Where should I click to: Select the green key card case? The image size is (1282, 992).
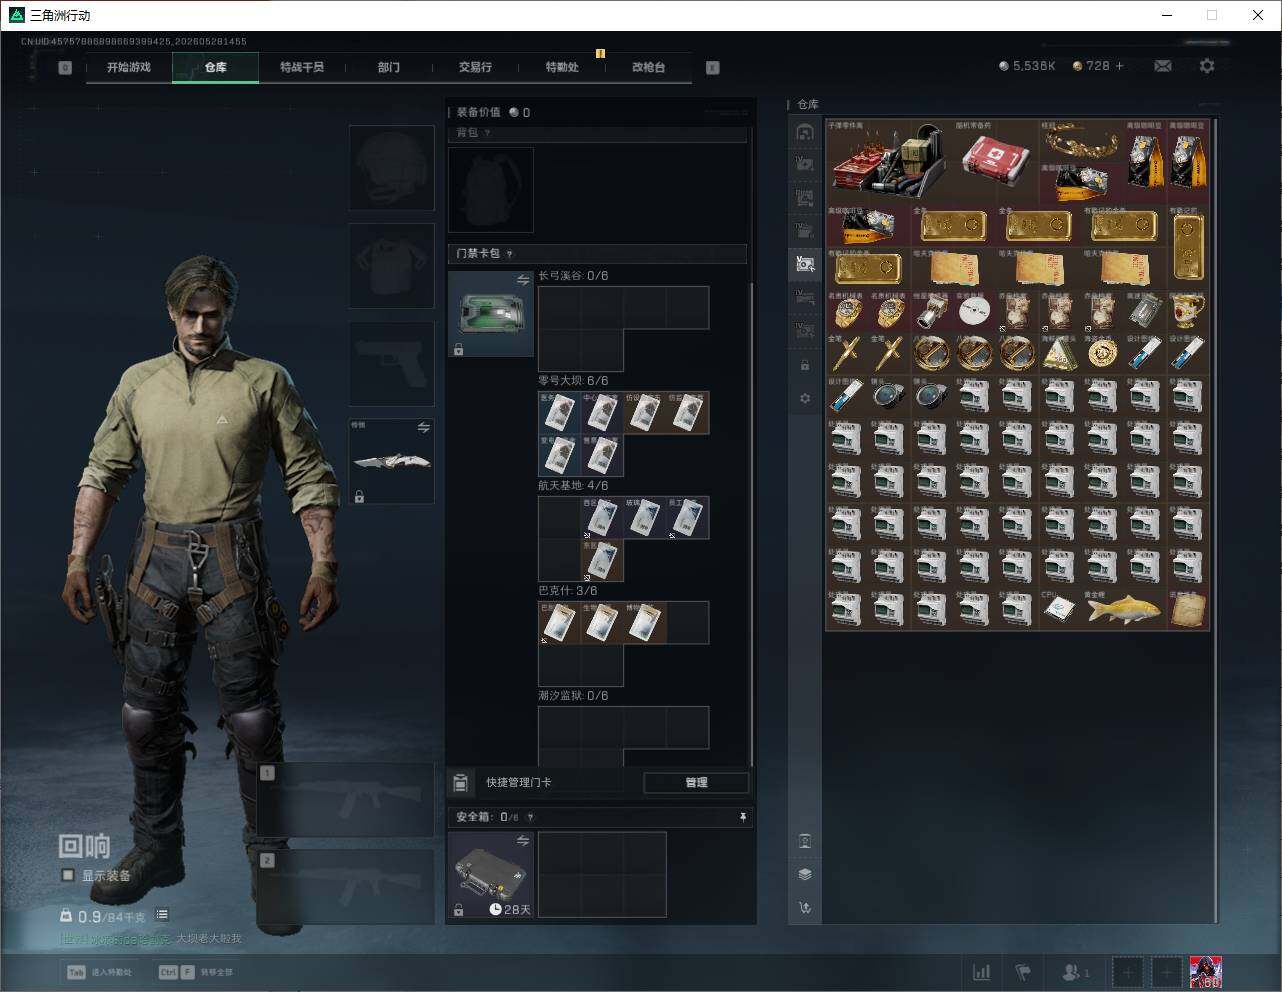(490, 314)
